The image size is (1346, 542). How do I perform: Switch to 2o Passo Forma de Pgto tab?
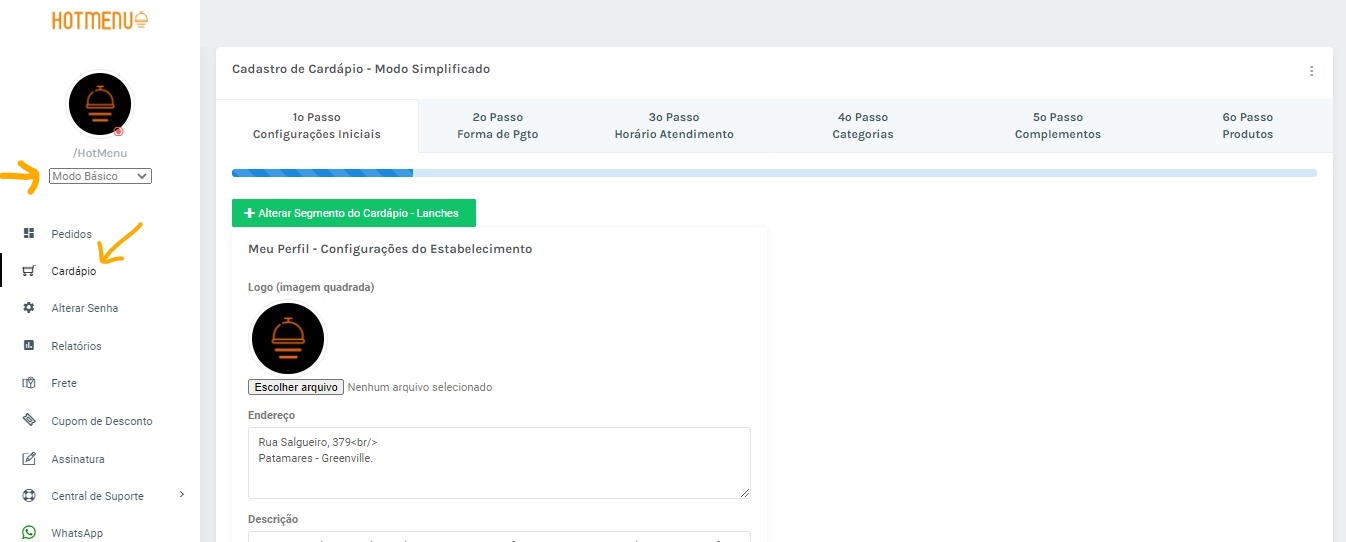click(498, 126)
